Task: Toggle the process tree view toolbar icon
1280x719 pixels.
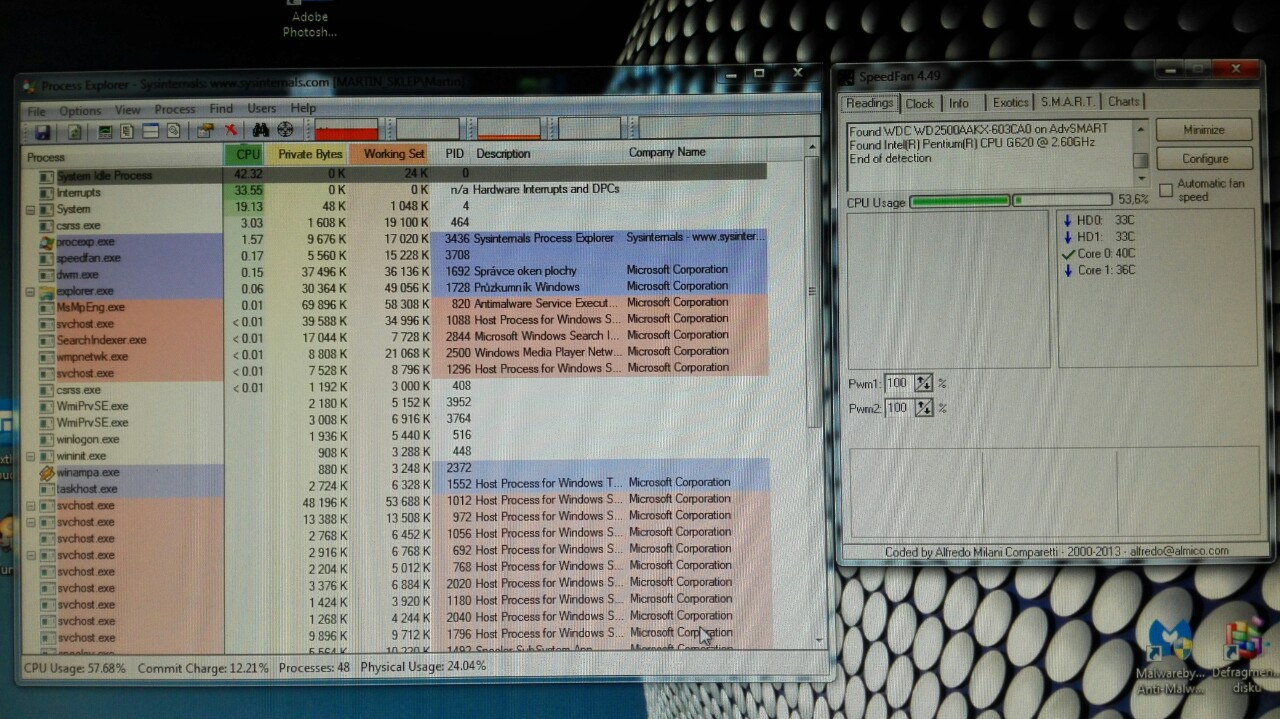Action: (127, 131)
